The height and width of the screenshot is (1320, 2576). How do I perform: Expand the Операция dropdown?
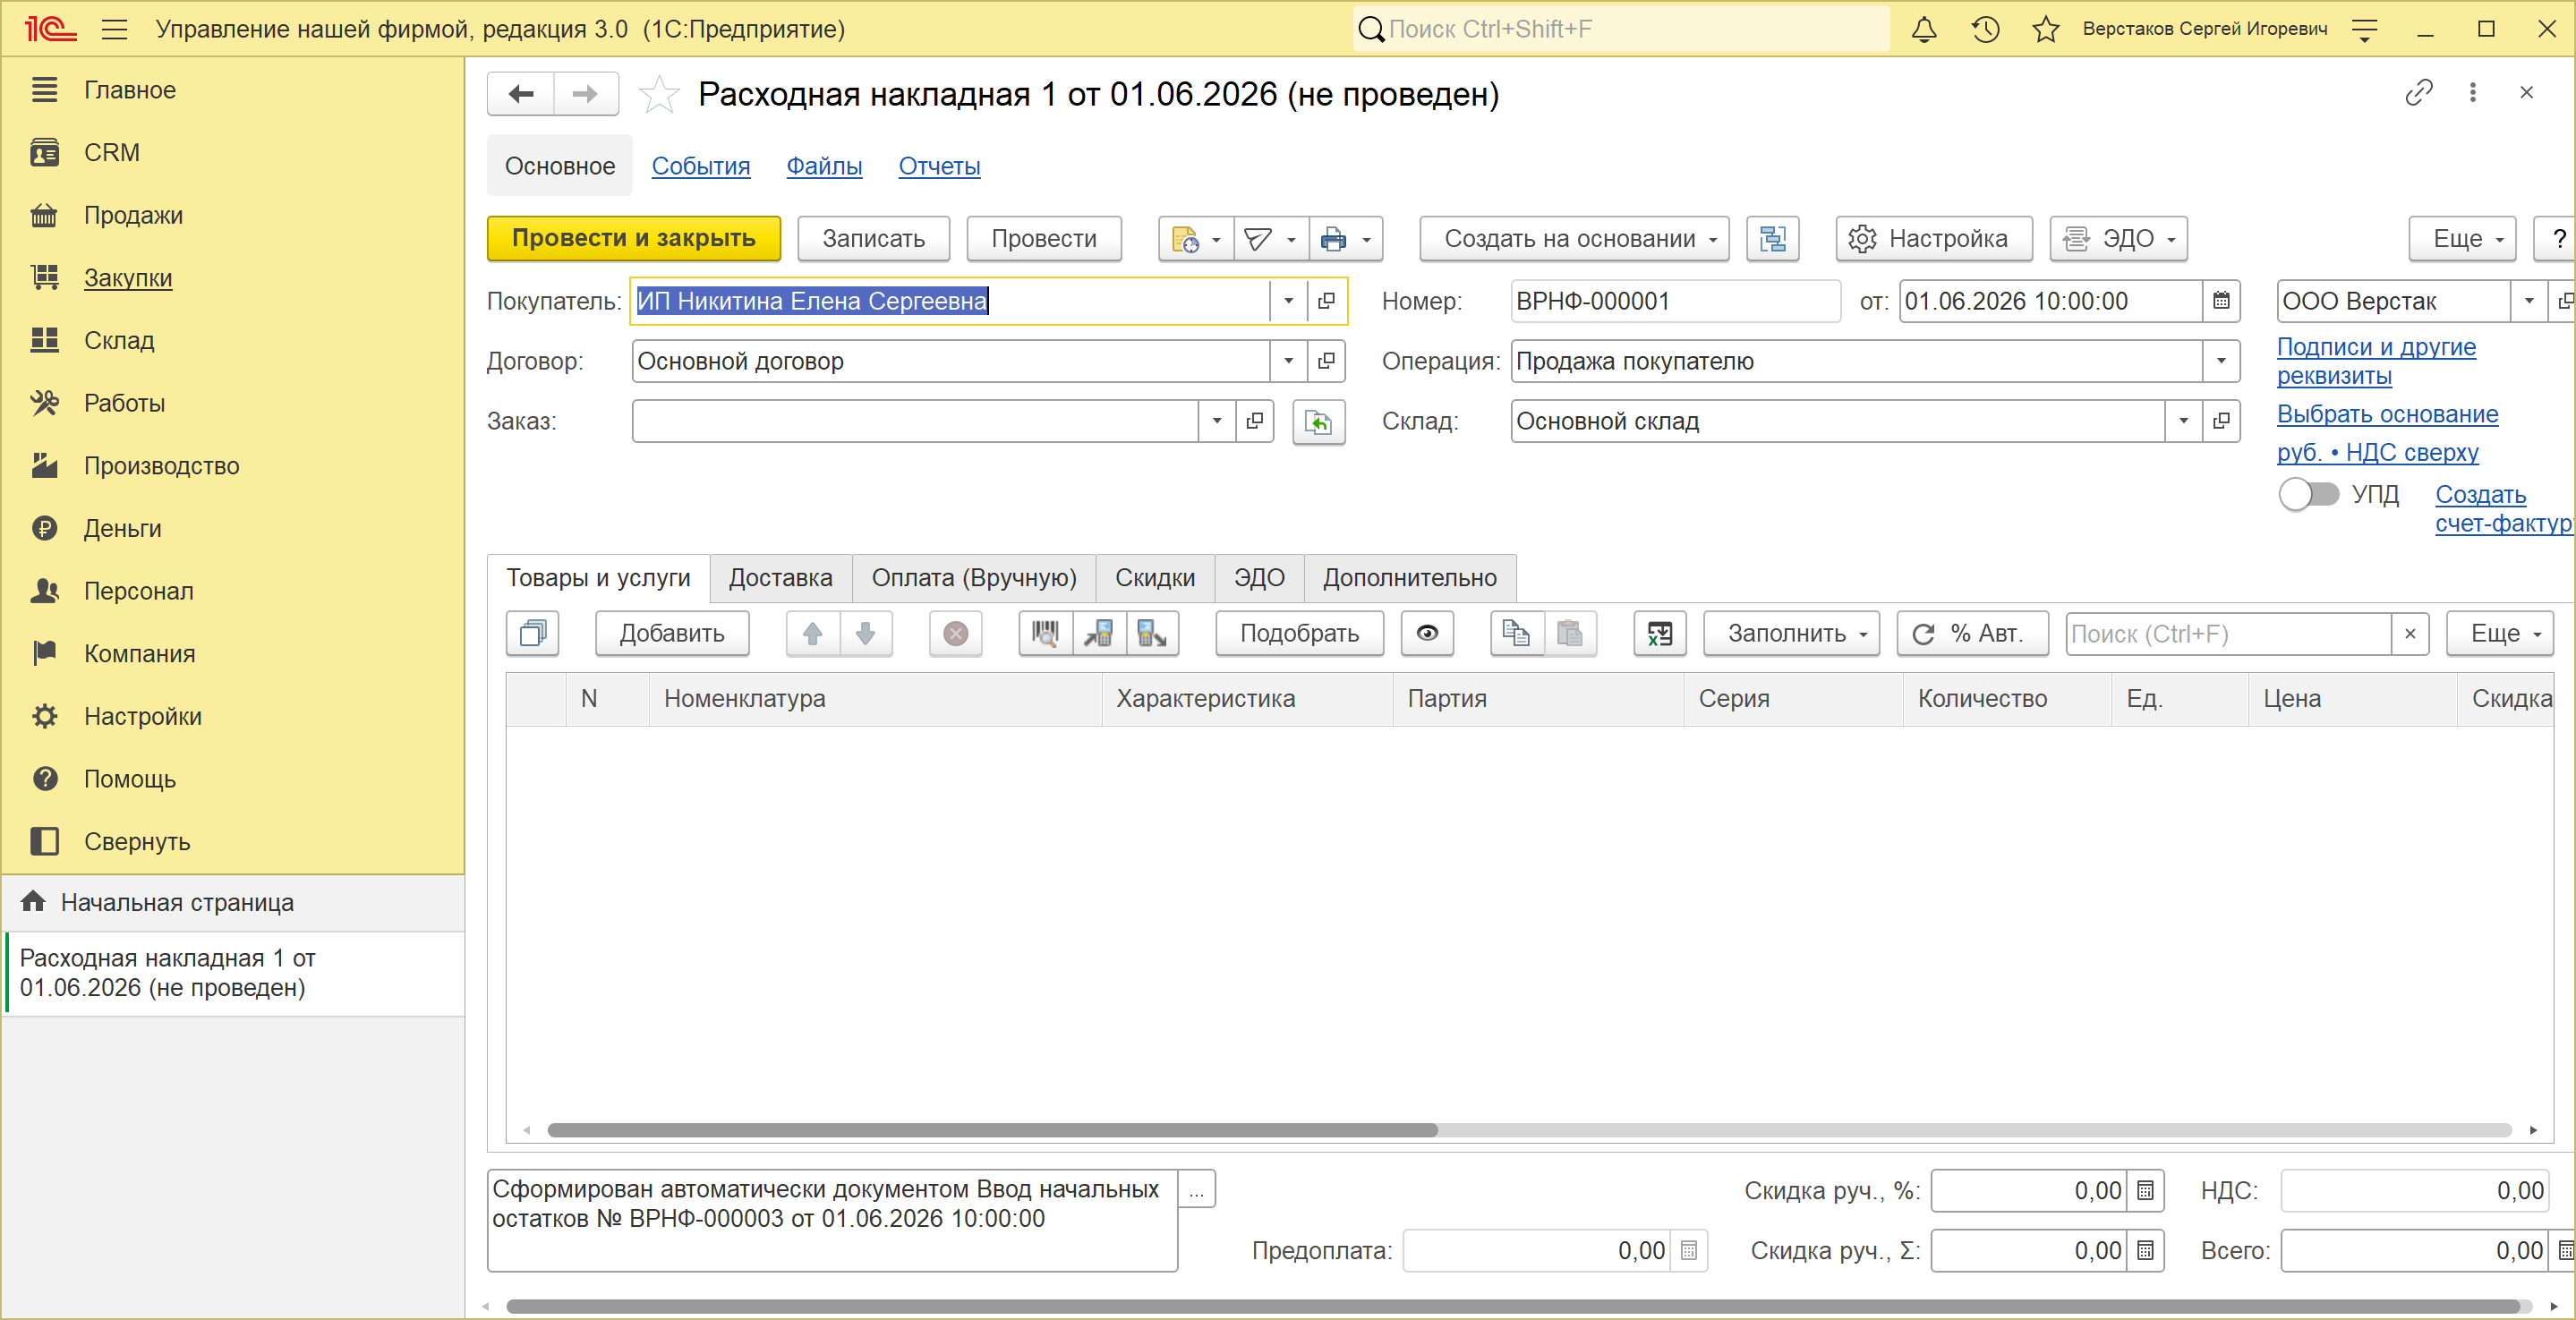[x=2221, y=361]
